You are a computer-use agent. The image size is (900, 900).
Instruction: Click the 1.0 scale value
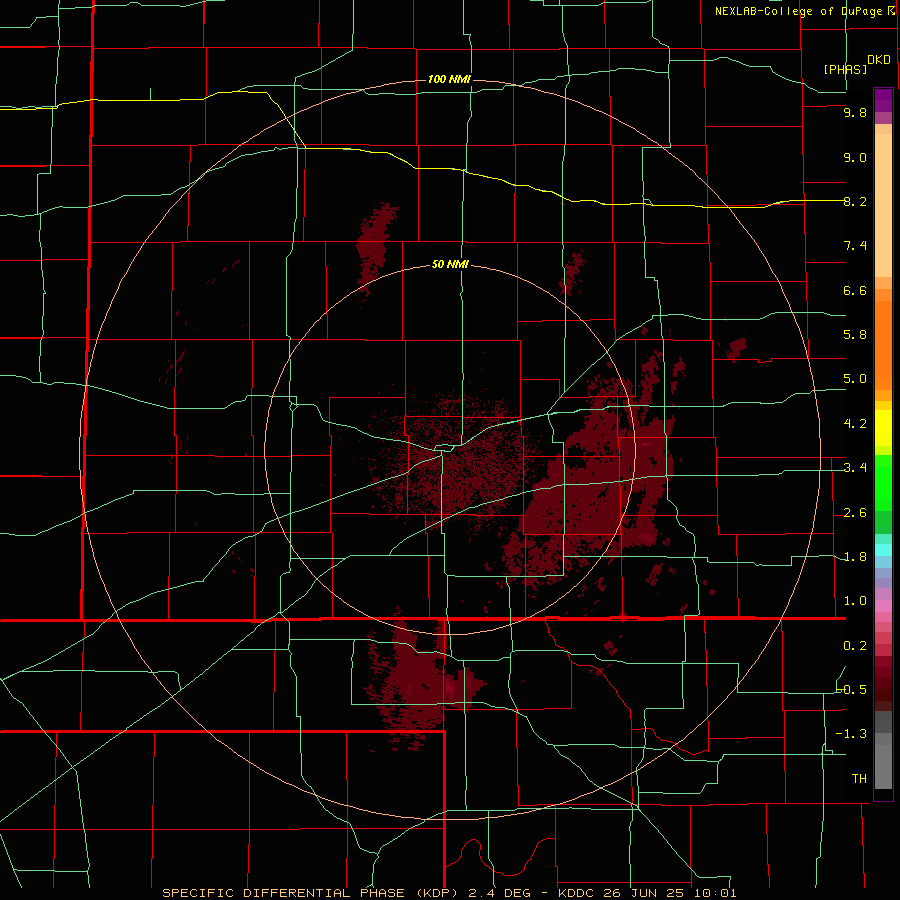coord(855,601)
